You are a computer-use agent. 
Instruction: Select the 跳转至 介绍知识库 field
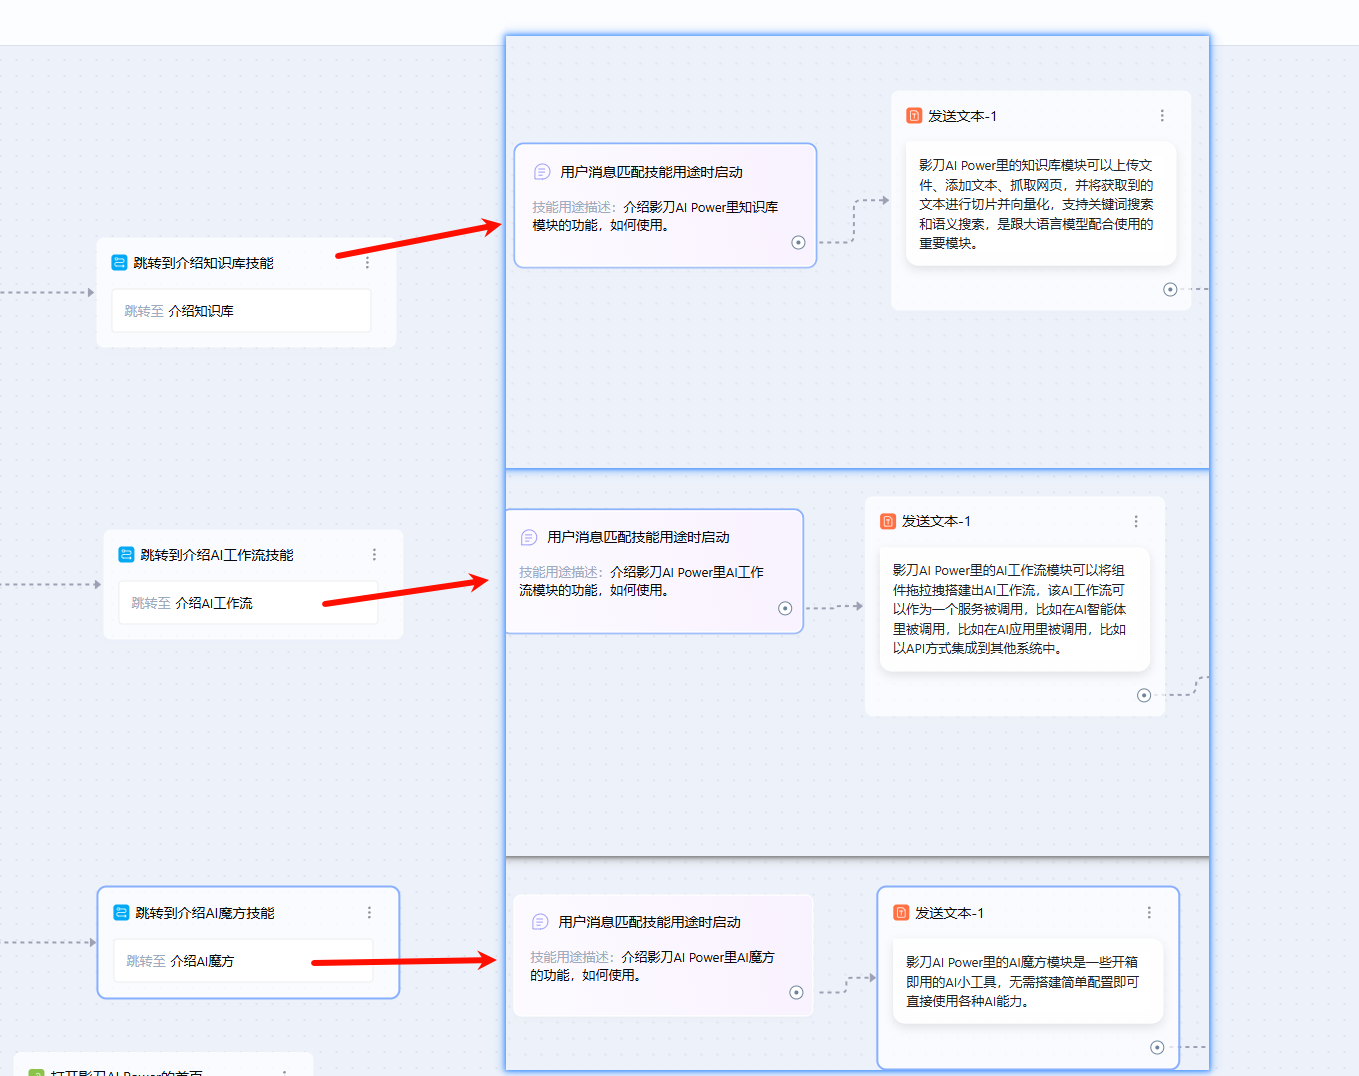pos(241,311)
